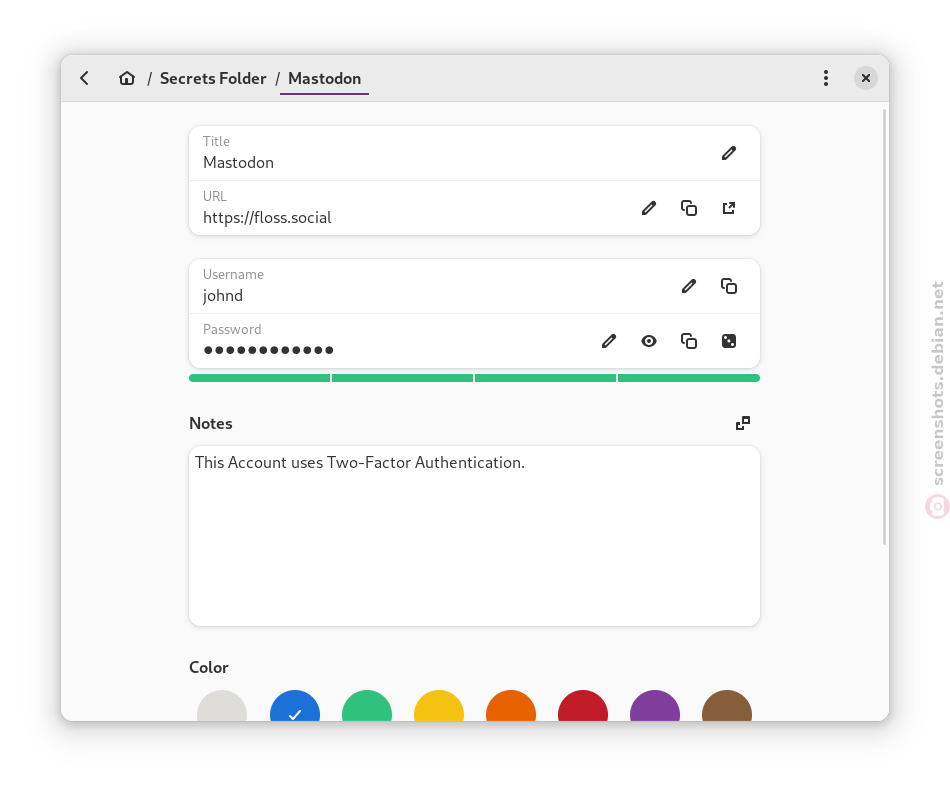Navigate to Secrets Folder breadcrumb
The width and height of the screenshot is (950, 788).
213,78
